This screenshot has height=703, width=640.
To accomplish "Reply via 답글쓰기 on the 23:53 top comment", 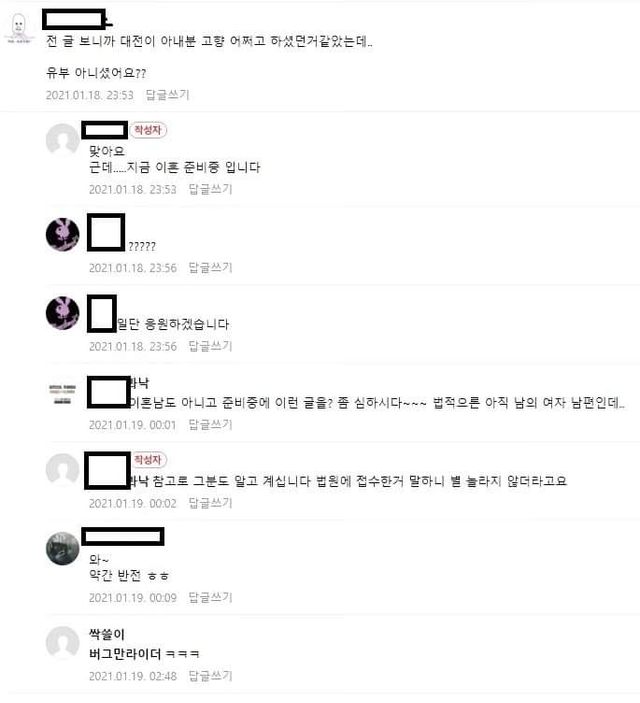I will tap(168, 95).
